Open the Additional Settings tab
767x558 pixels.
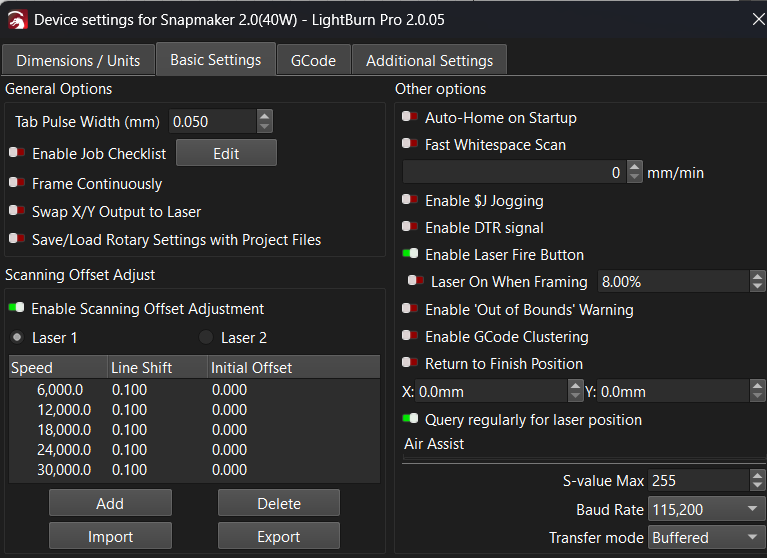coord(429,60)
